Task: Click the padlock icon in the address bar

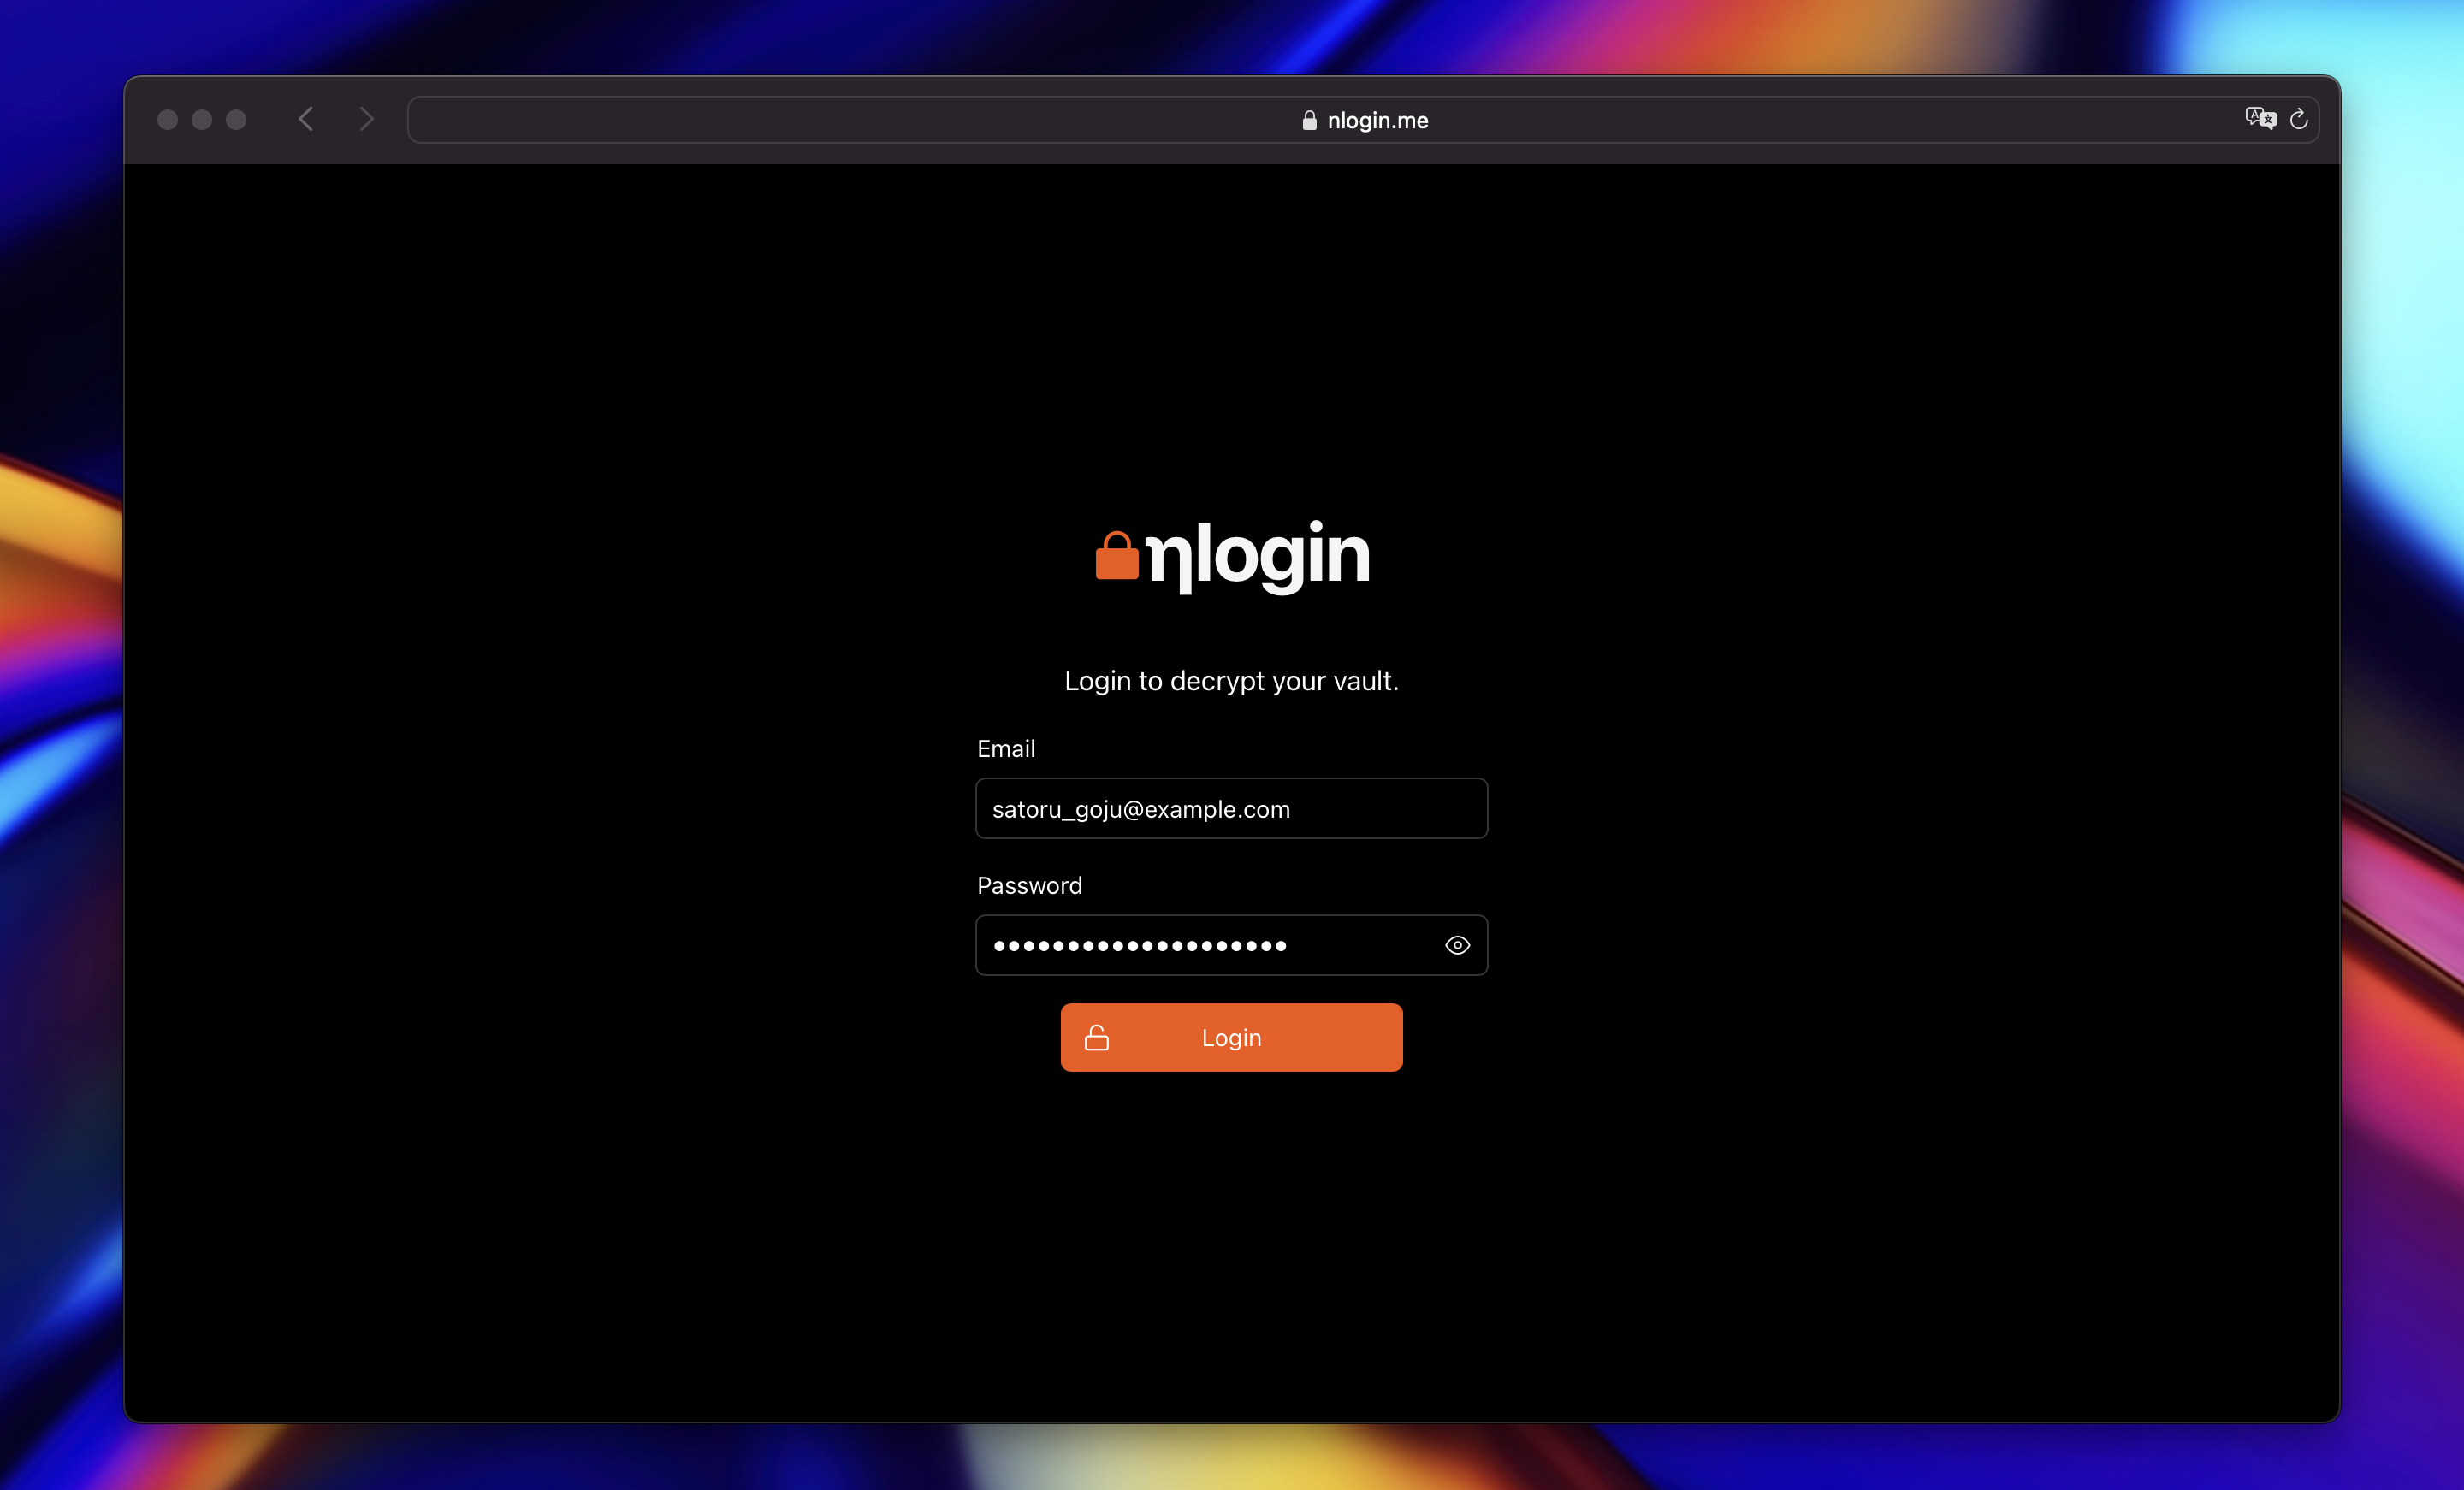Action: 1308,120
